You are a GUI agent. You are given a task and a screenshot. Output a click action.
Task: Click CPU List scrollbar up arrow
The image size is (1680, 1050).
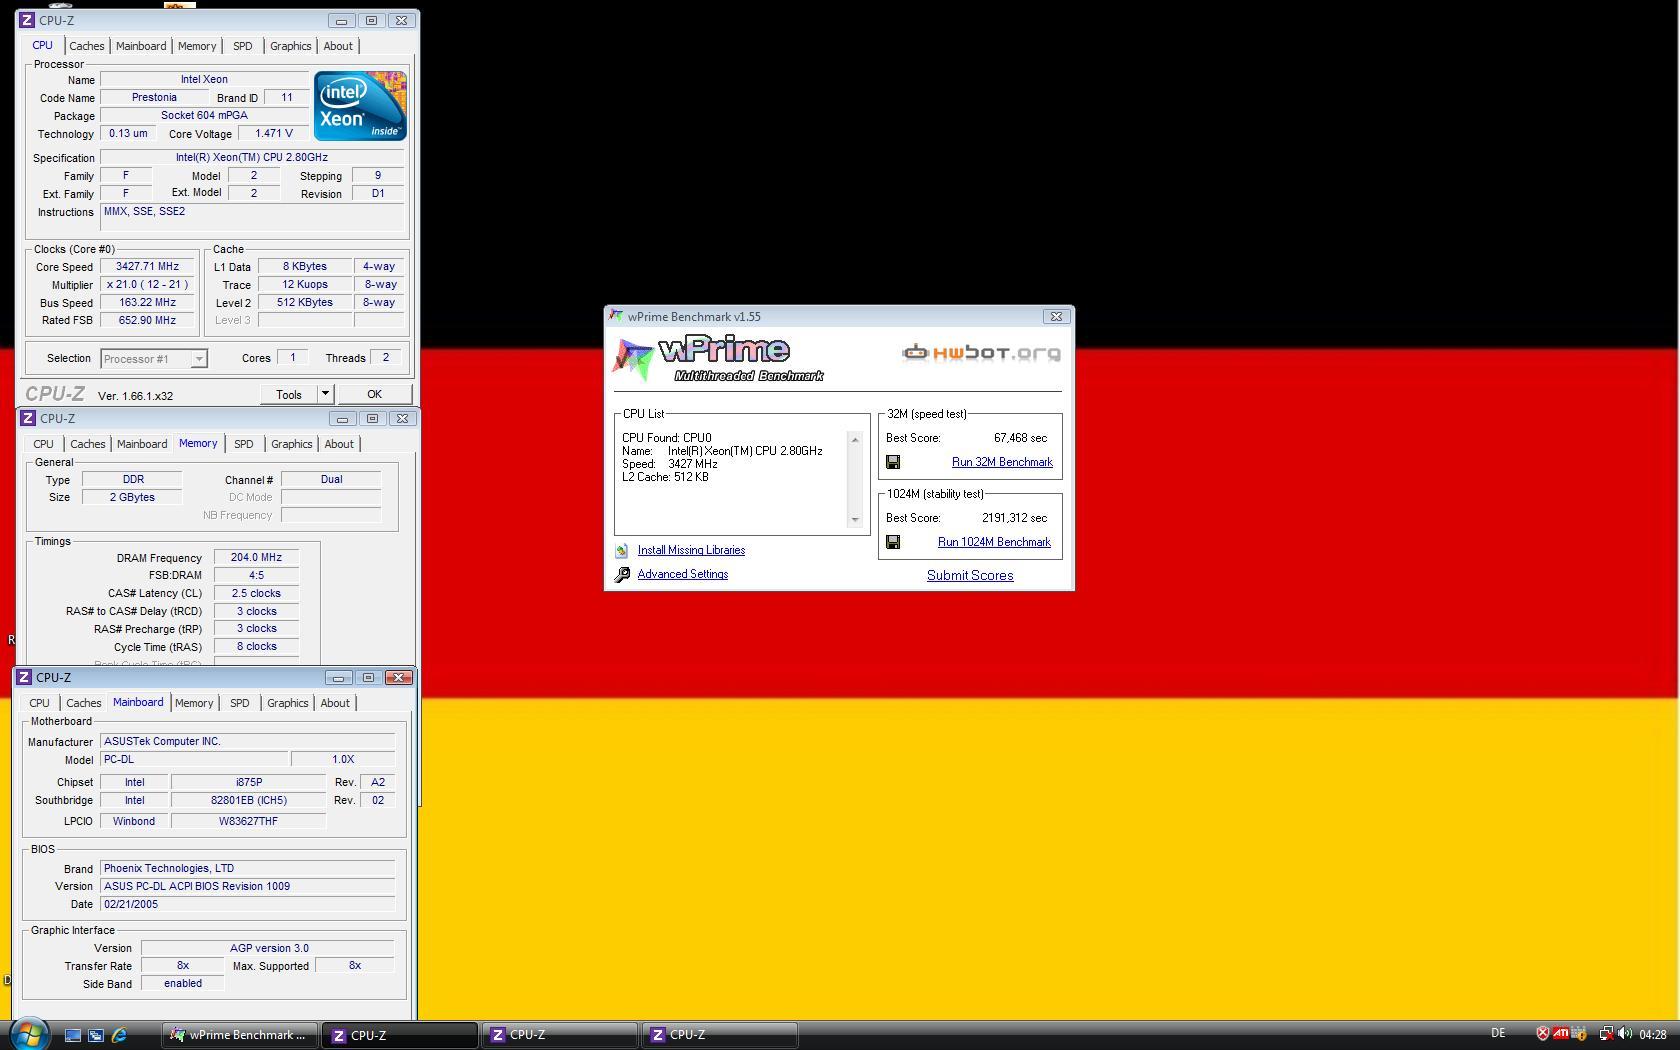coord(854,440)
